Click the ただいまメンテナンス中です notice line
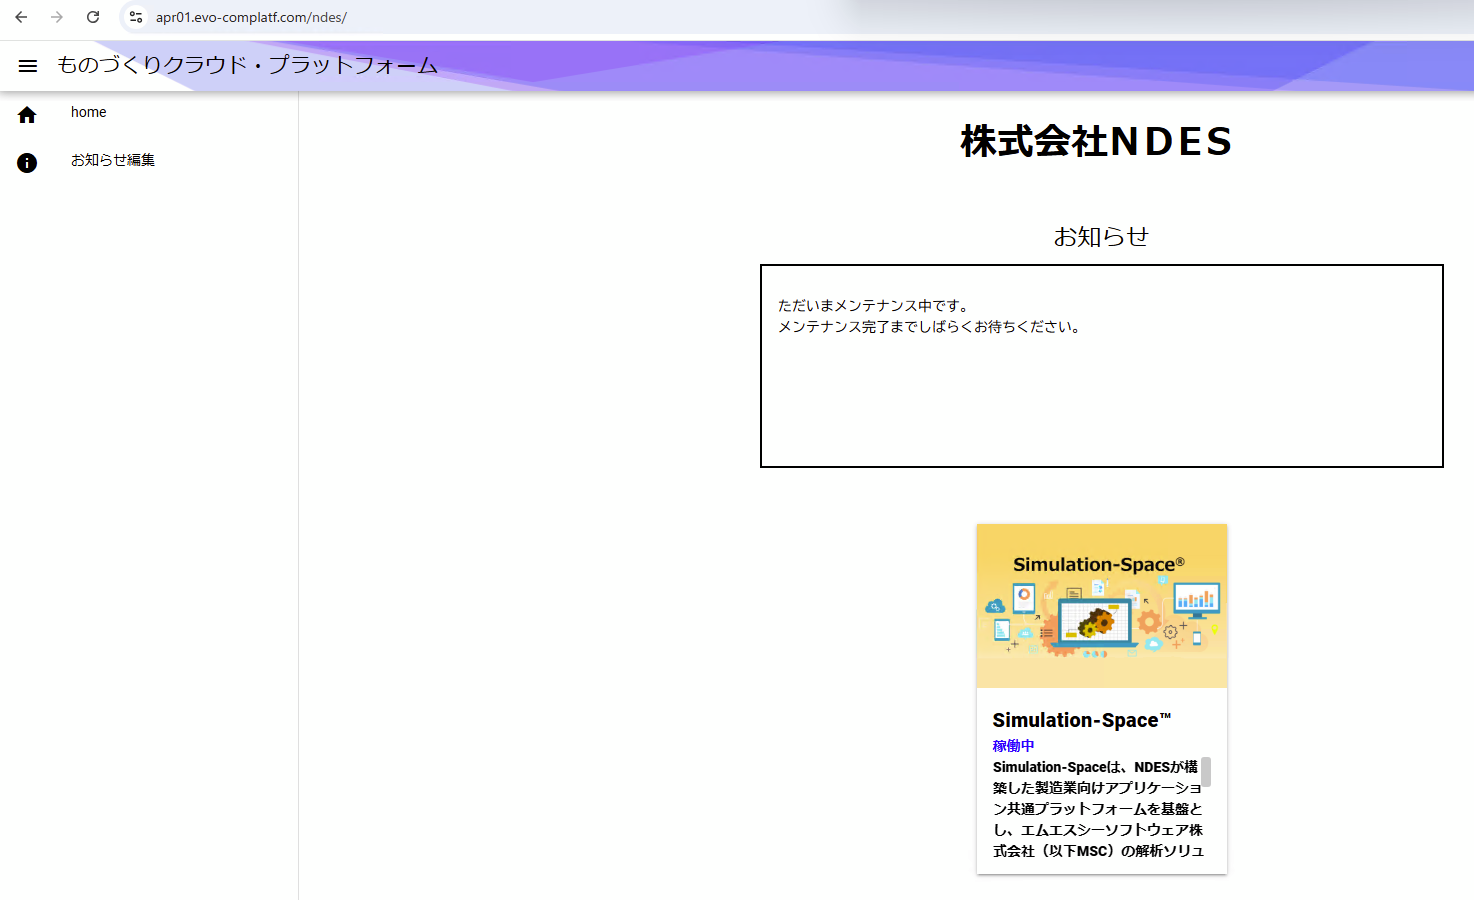 pos(873,305)
